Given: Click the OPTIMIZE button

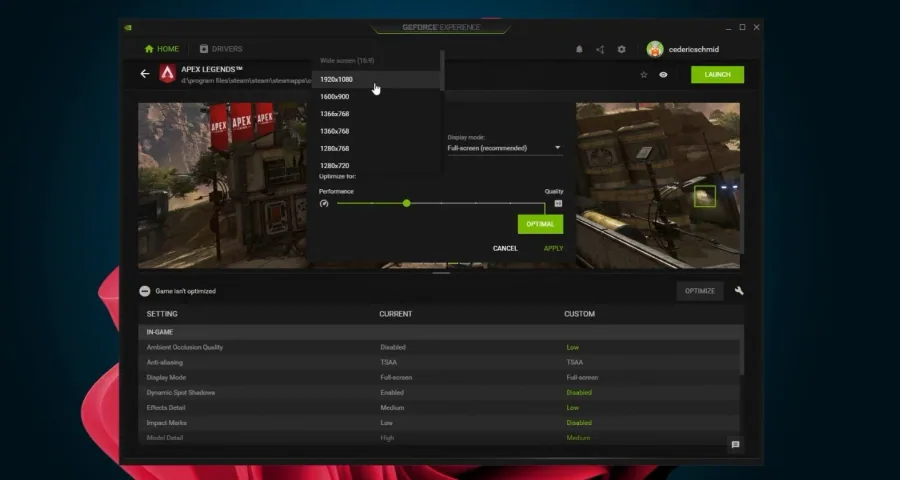Looking at the screenshot, I should coord(700,291).
